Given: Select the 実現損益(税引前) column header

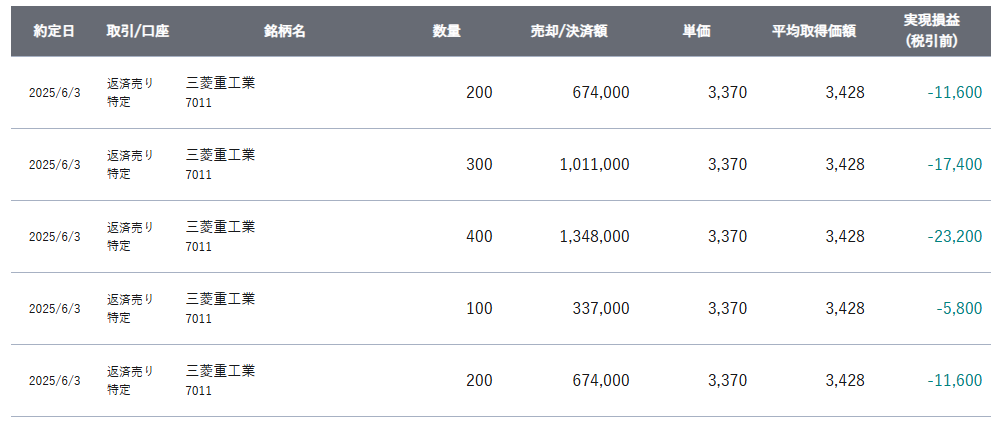Looking at the screenshot, I should pos(932,32).
